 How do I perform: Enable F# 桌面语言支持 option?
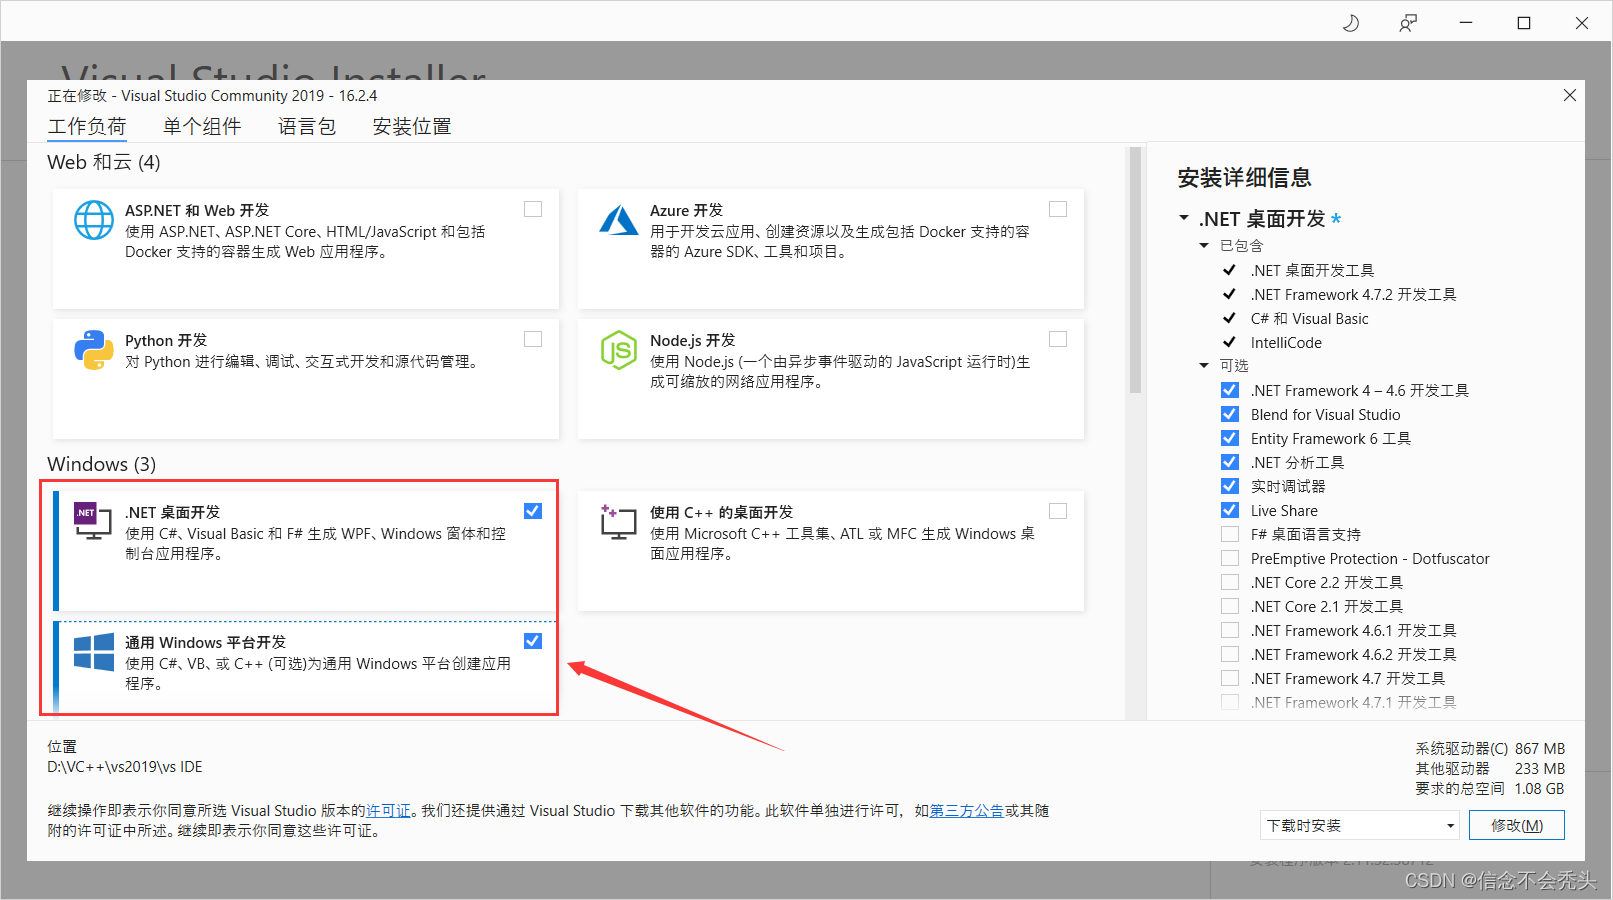[1230, 534]
